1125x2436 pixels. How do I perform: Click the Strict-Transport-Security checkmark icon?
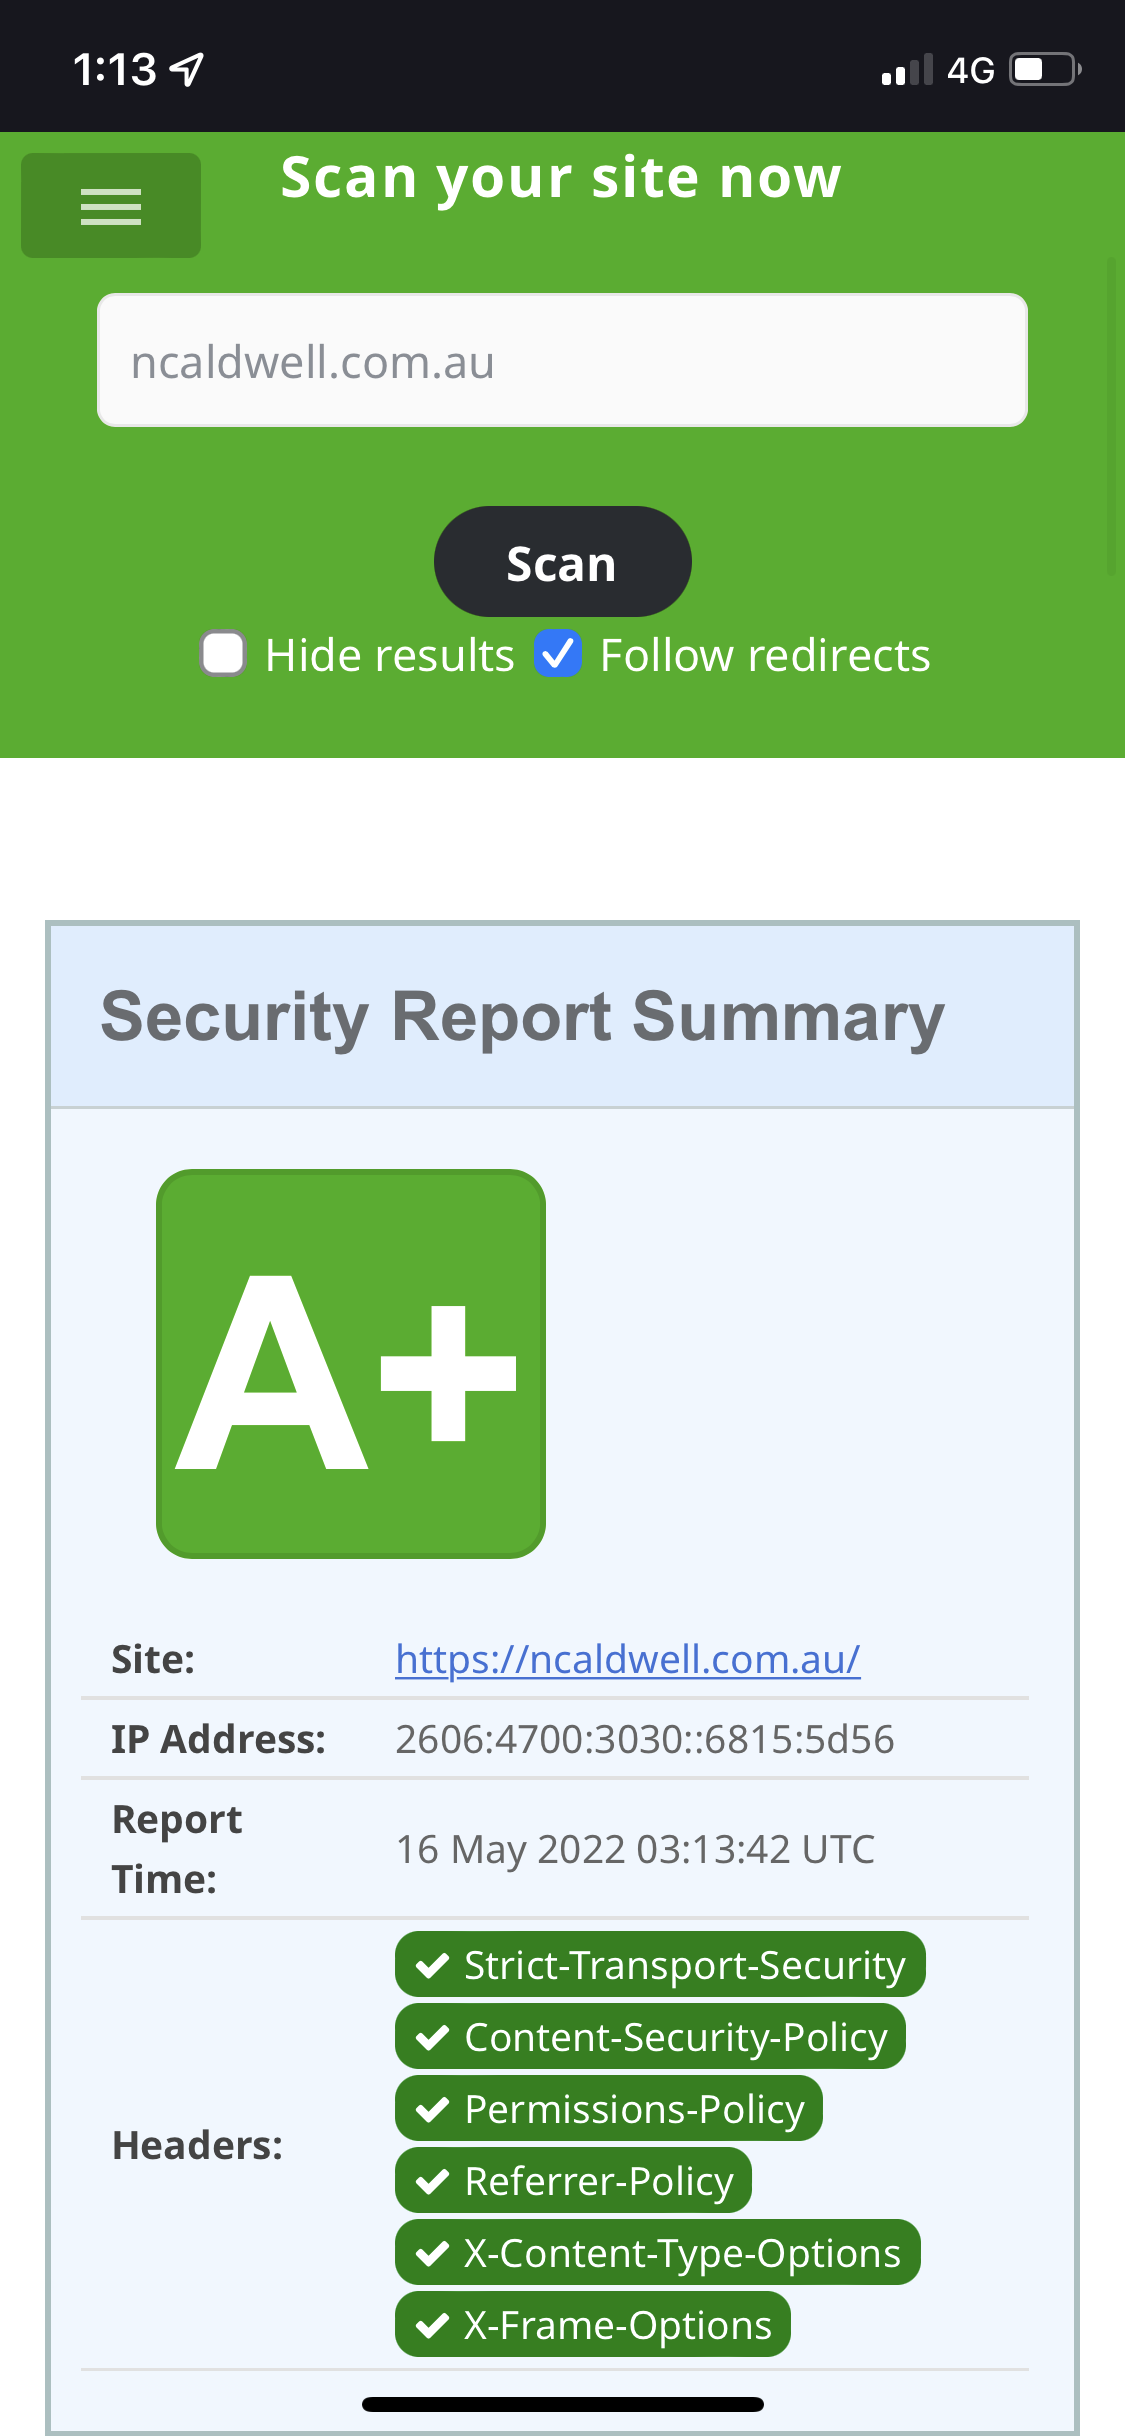tap(432, 1966)
